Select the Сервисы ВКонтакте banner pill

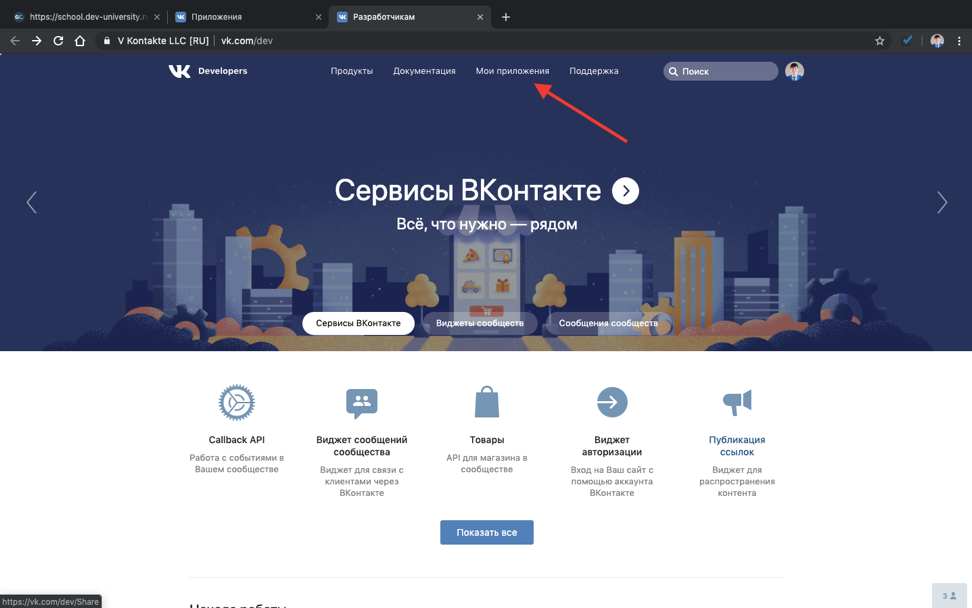pyautogui.click(x=358, y=323)
